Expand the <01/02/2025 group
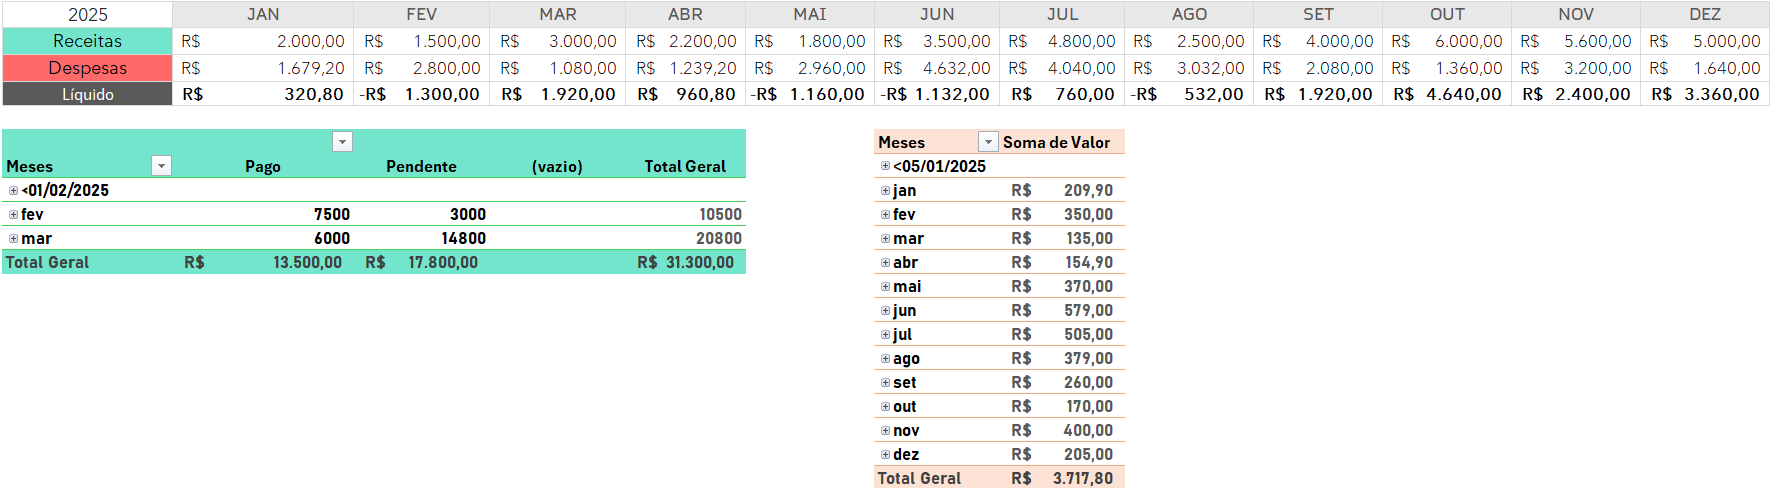Image resolution: width=1770 pixels, height=488 pixels. tap(13, 191)
